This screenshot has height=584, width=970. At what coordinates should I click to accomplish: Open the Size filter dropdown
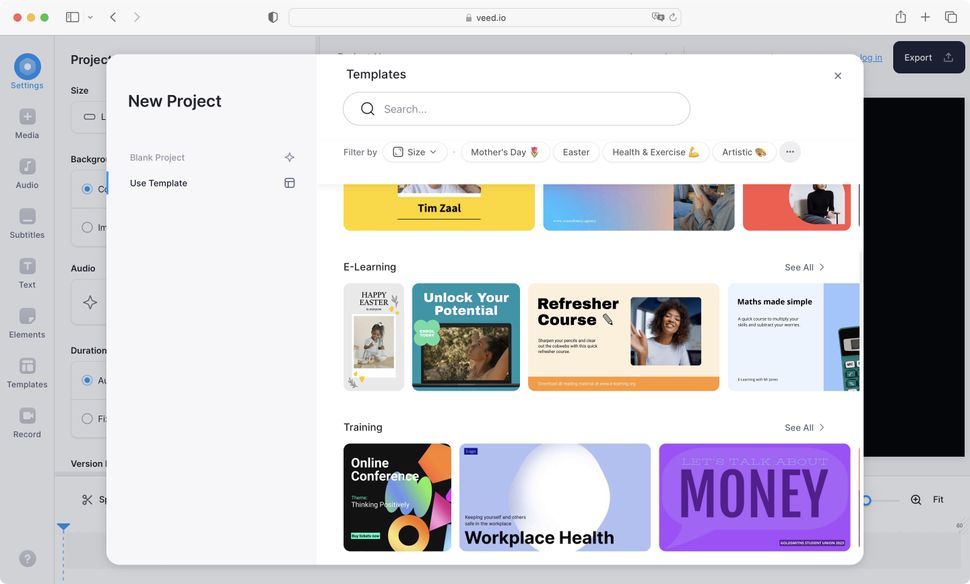(x=414, y=152)
